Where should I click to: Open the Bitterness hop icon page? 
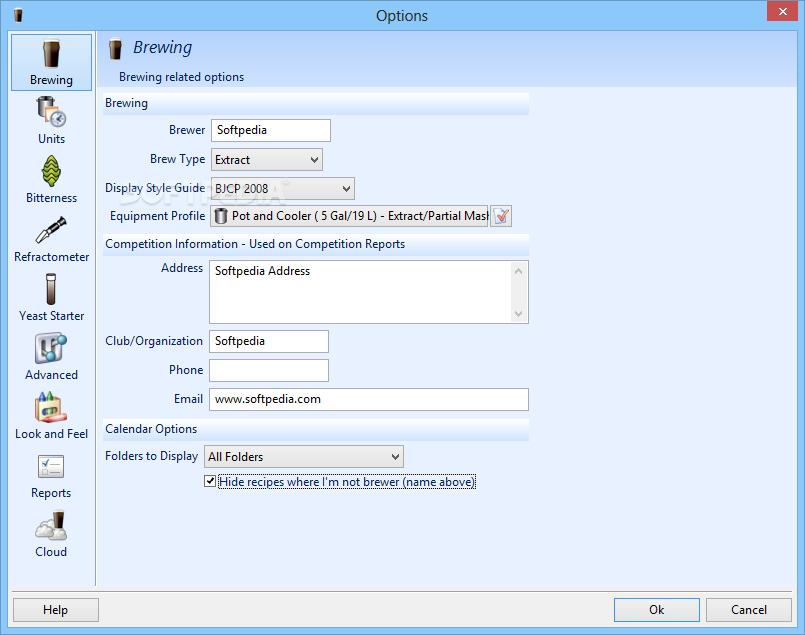[51, 171]
